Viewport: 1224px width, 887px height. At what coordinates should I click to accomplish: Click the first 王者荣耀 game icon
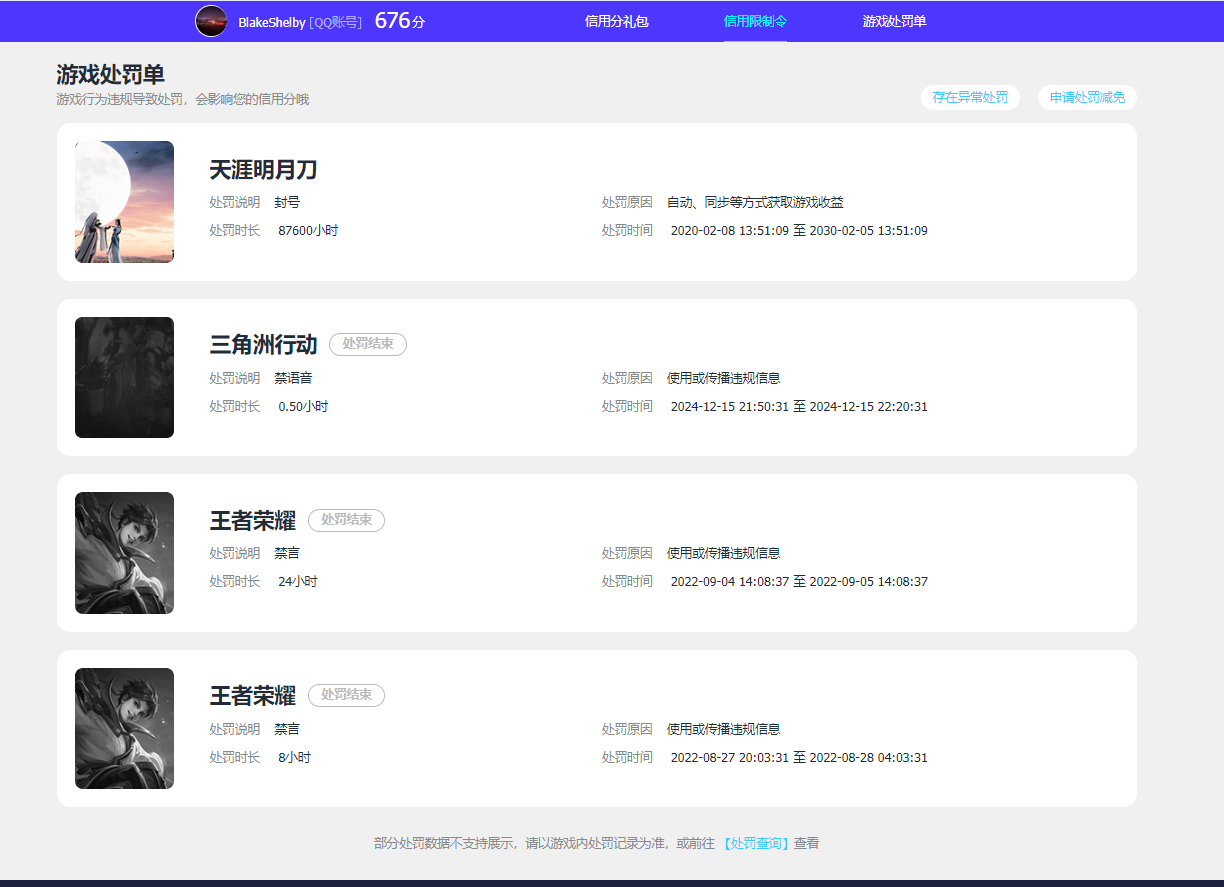[x=124, y=553]
